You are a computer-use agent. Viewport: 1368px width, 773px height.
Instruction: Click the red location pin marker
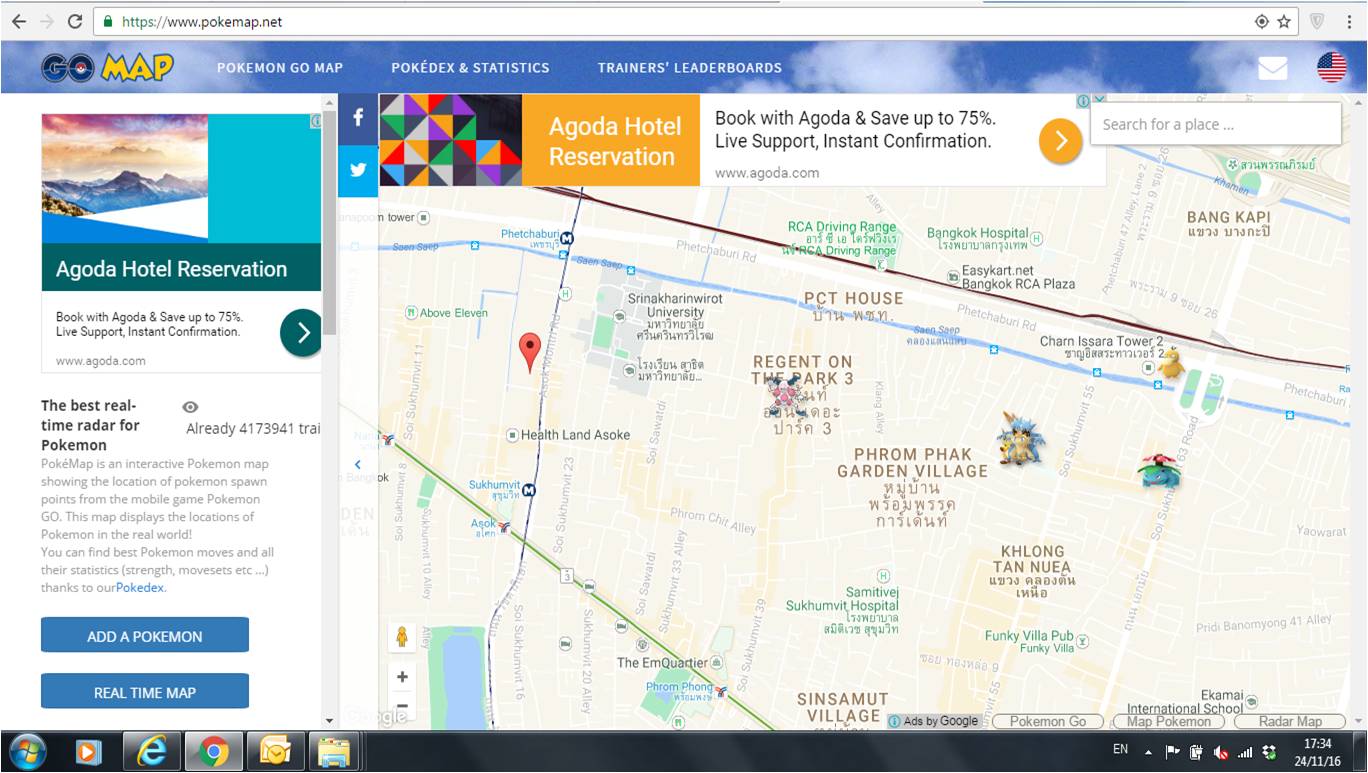point(531,353)
